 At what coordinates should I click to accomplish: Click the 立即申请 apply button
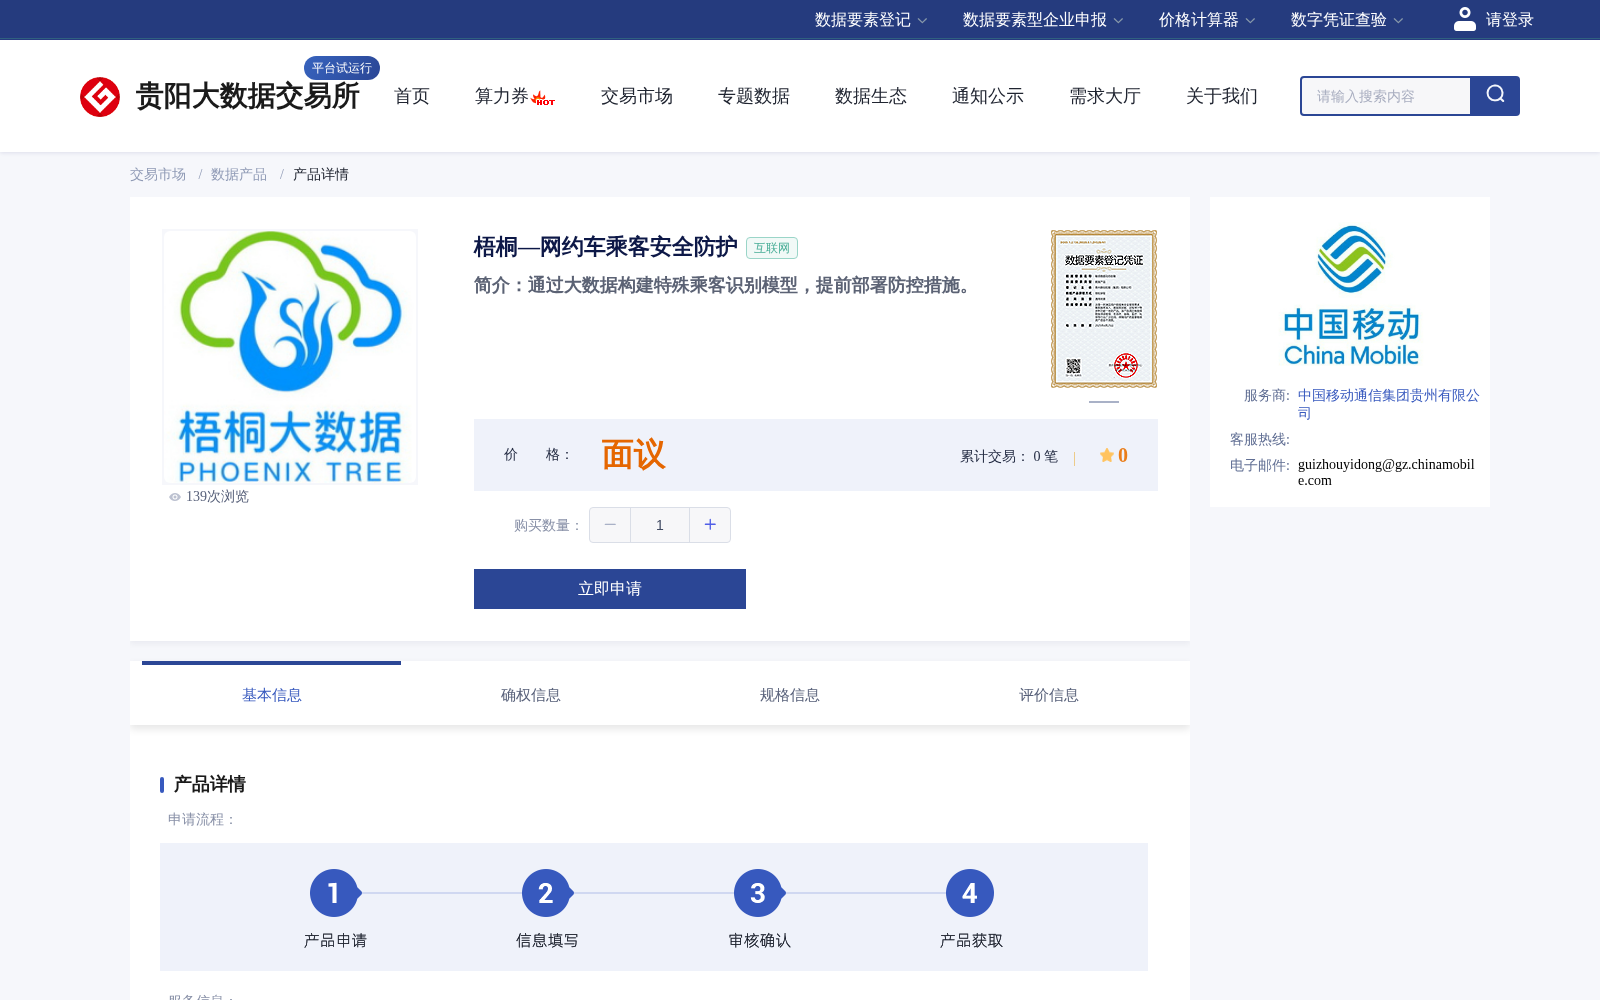click(610, 589)
